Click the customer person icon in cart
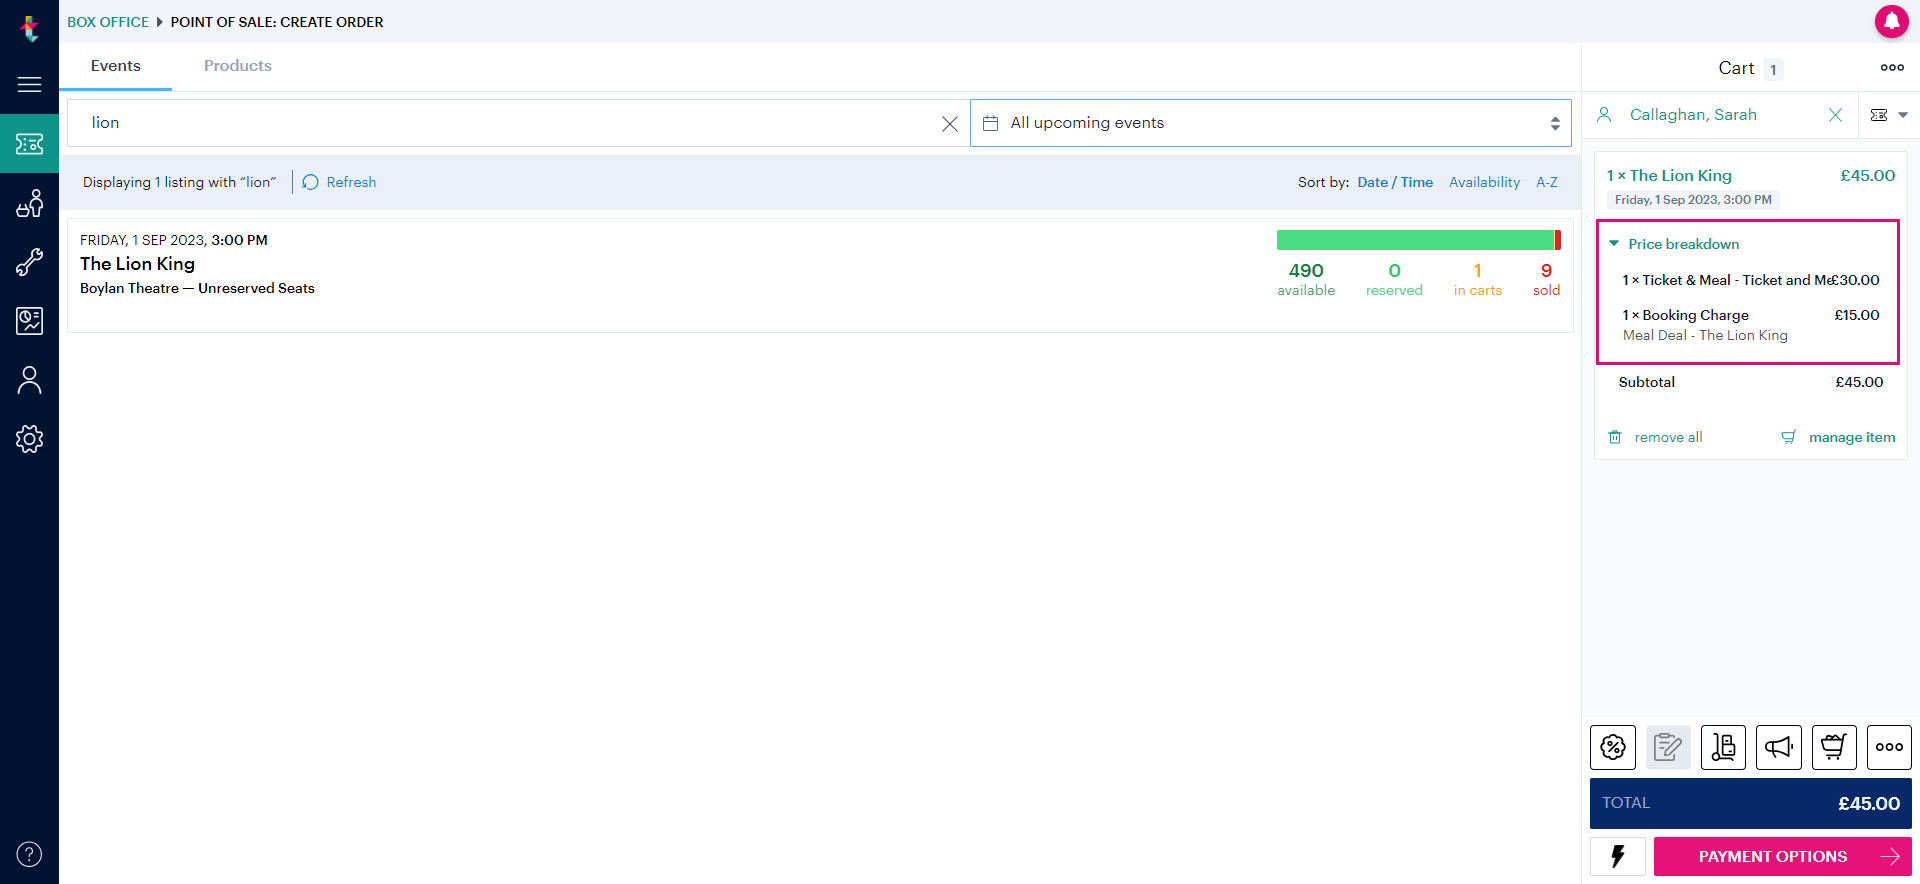Screen dimensions: 1920x884 [x=1604, y=115]
